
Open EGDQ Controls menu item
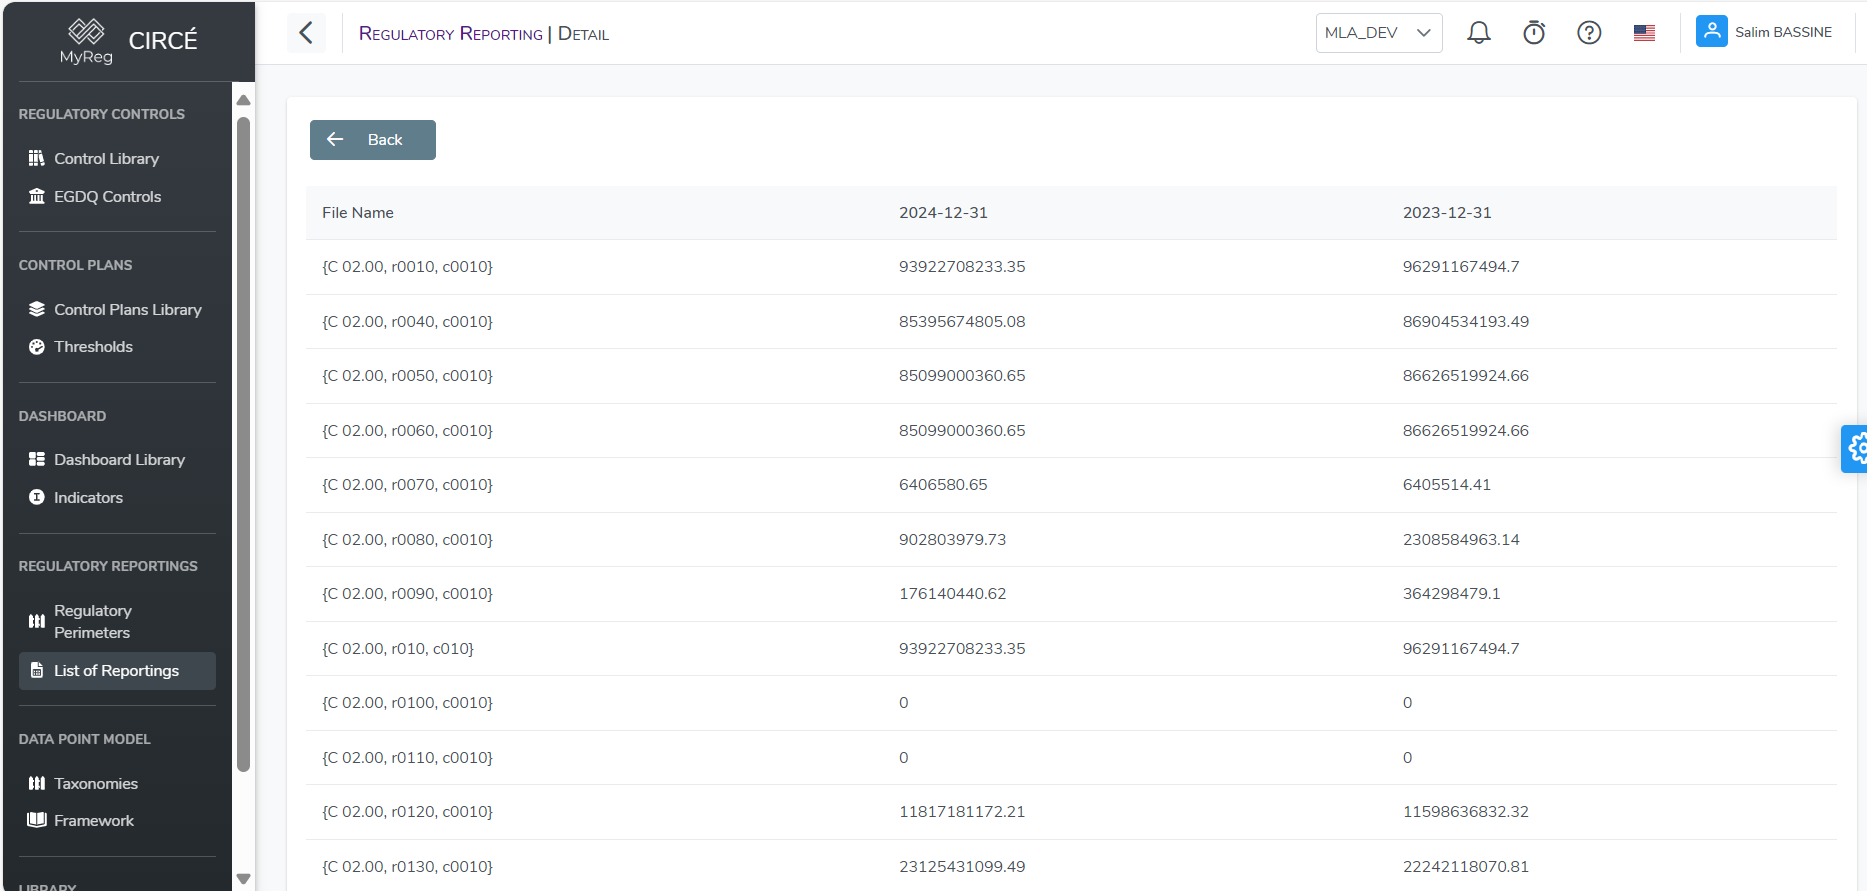tap(117, 196)
